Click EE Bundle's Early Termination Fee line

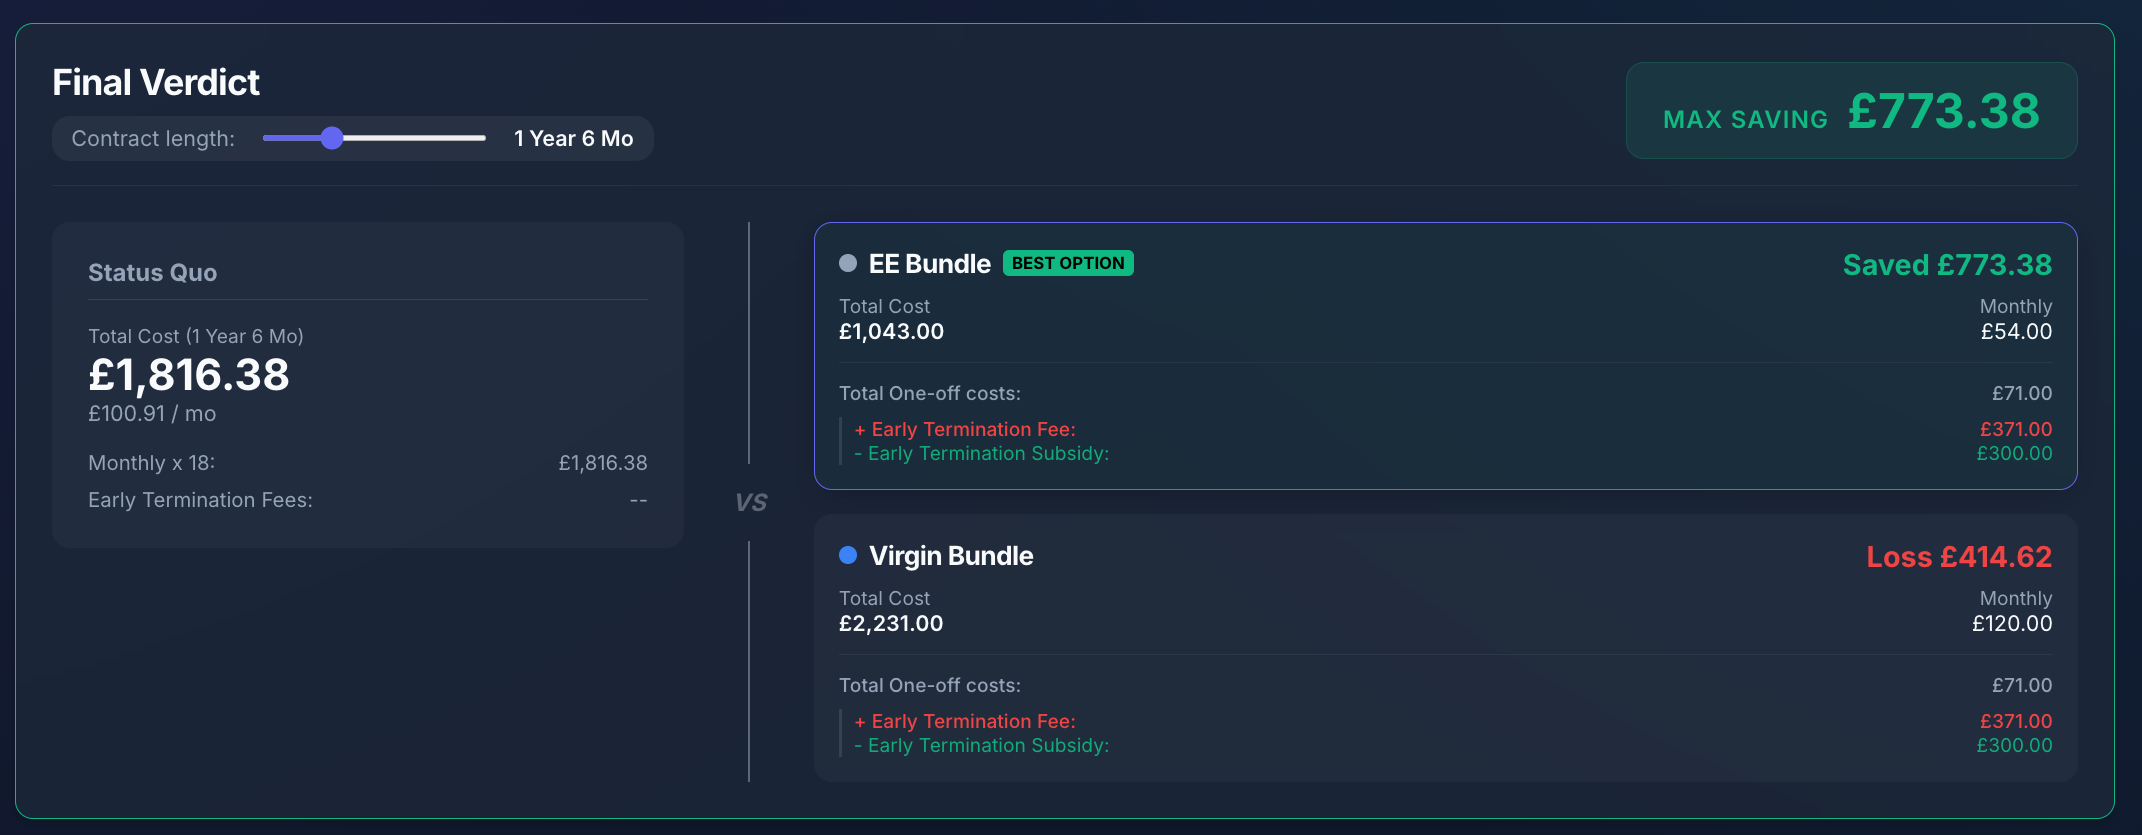coord(965,429)
